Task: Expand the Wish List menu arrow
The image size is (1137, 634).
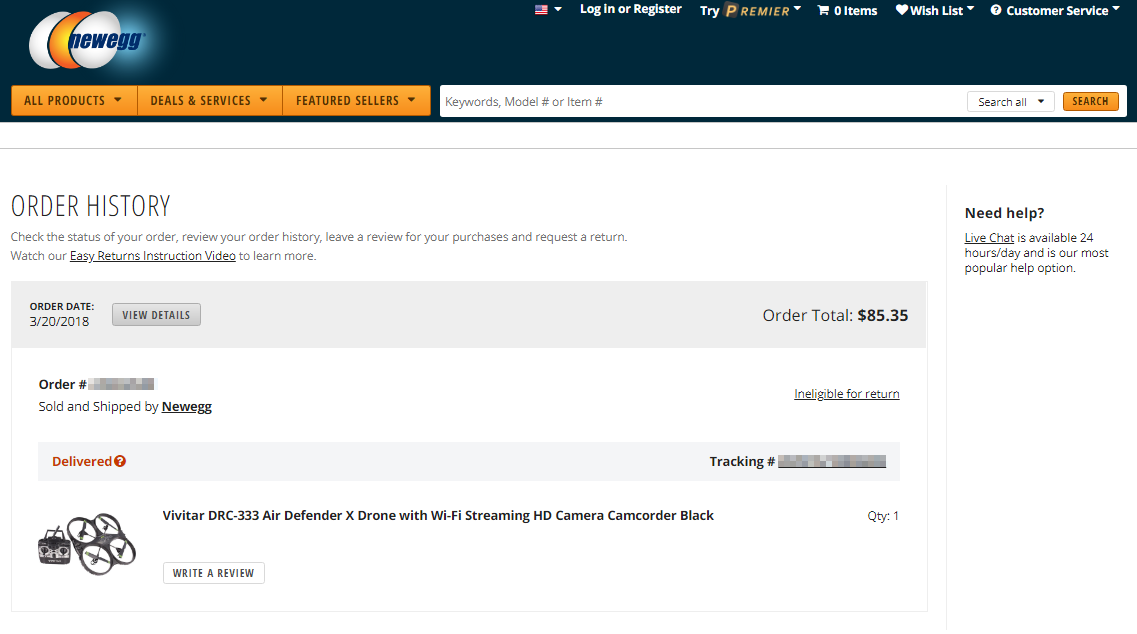Action: [970, 9]
